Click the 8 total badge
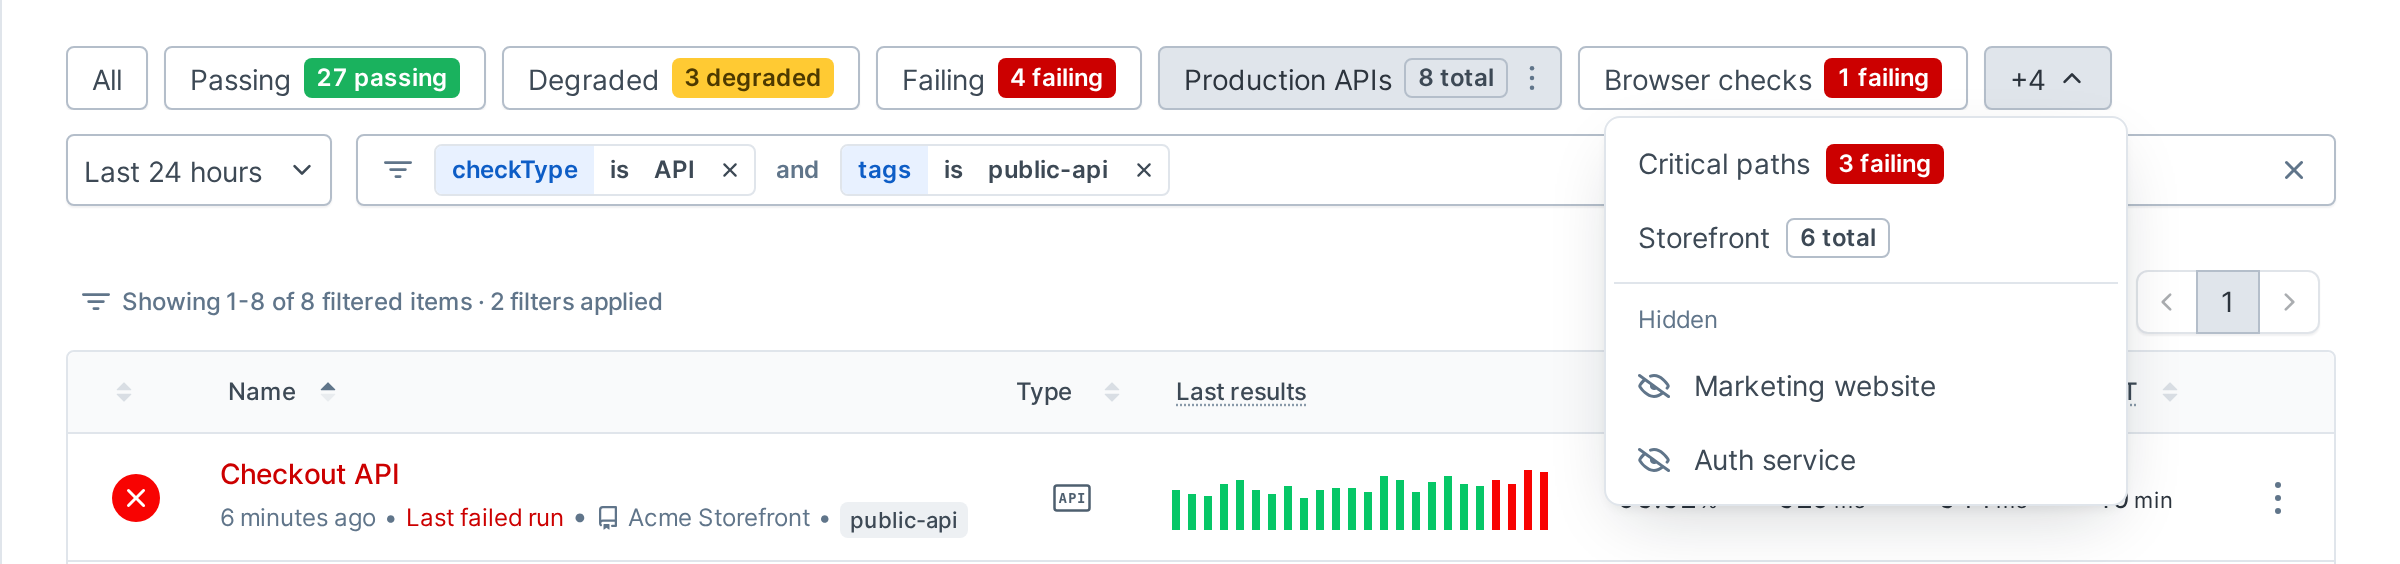The height and width of the screenshot is (564, 2400). (x=1456, y=78)
